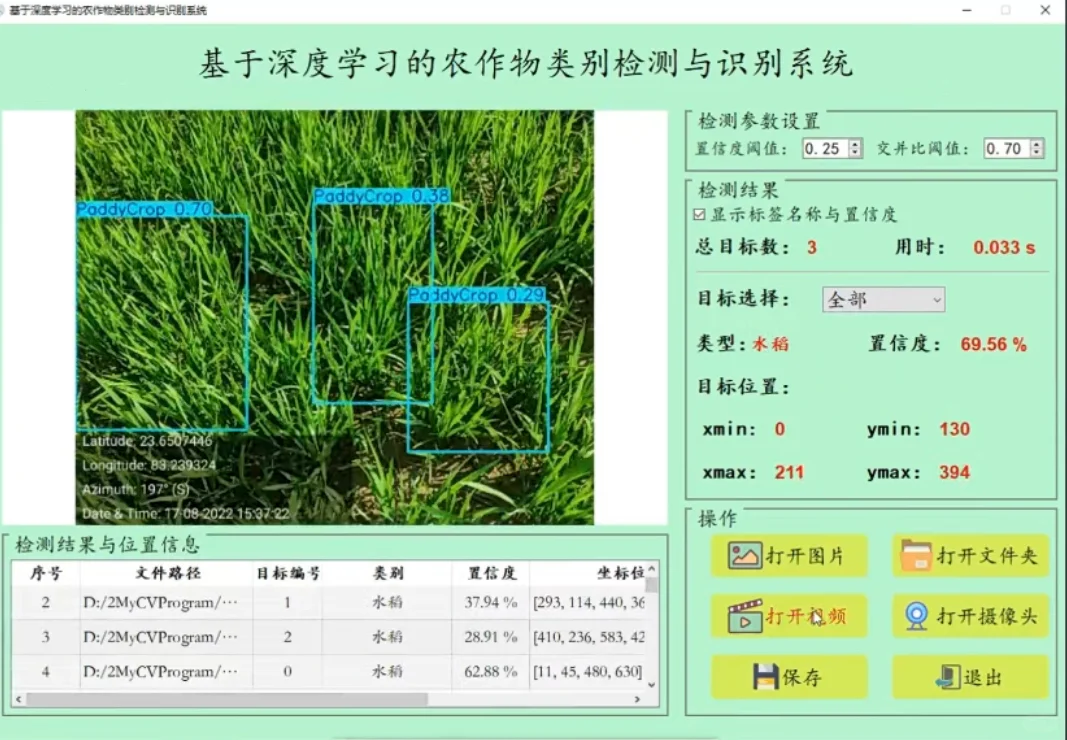Decrease 交并比阈值 using its down arrow
1067x740 pixels.
pos(1035,152)
